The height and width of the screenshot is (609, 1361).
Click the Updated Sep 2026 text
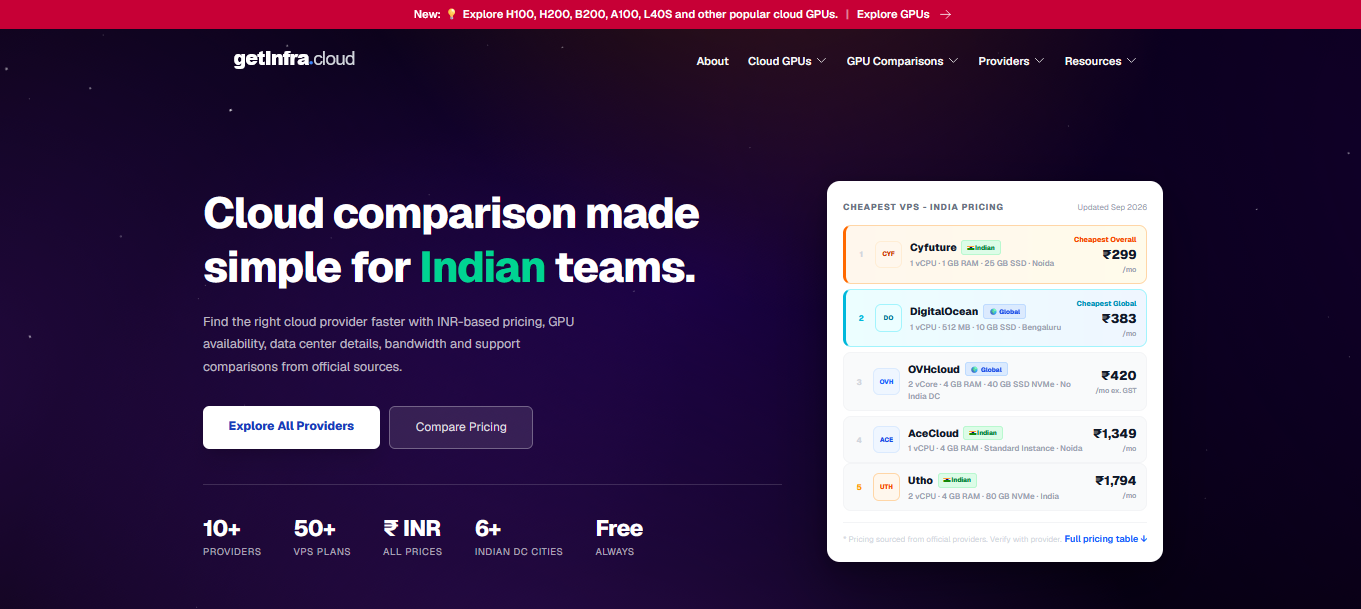[x=1112, y=208]
